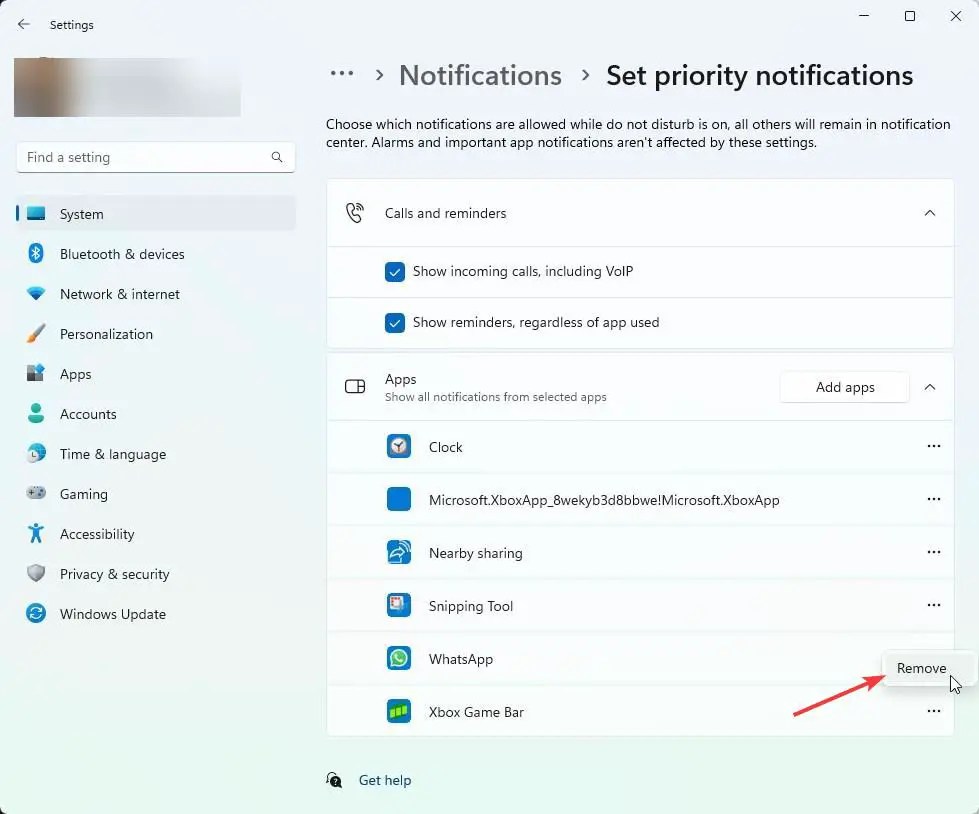Open the Xbox App row options menu
Screen dimensions: 979x814
tap(933, 499)
